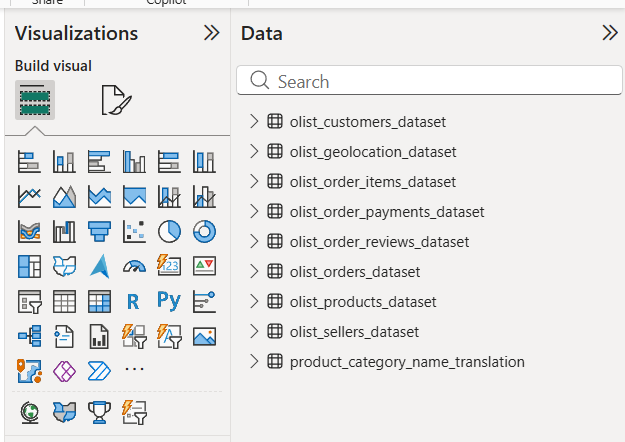Expand olist_products_dataset table
The image size is (625, 442).
click(254, 302)
